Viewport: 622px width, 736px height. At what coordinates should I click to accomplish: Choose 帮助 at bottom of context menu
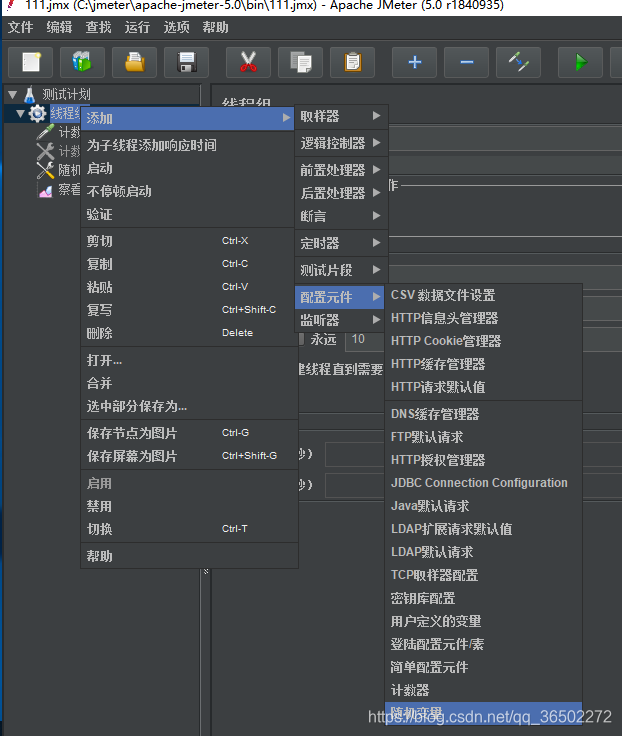[189, 556]
